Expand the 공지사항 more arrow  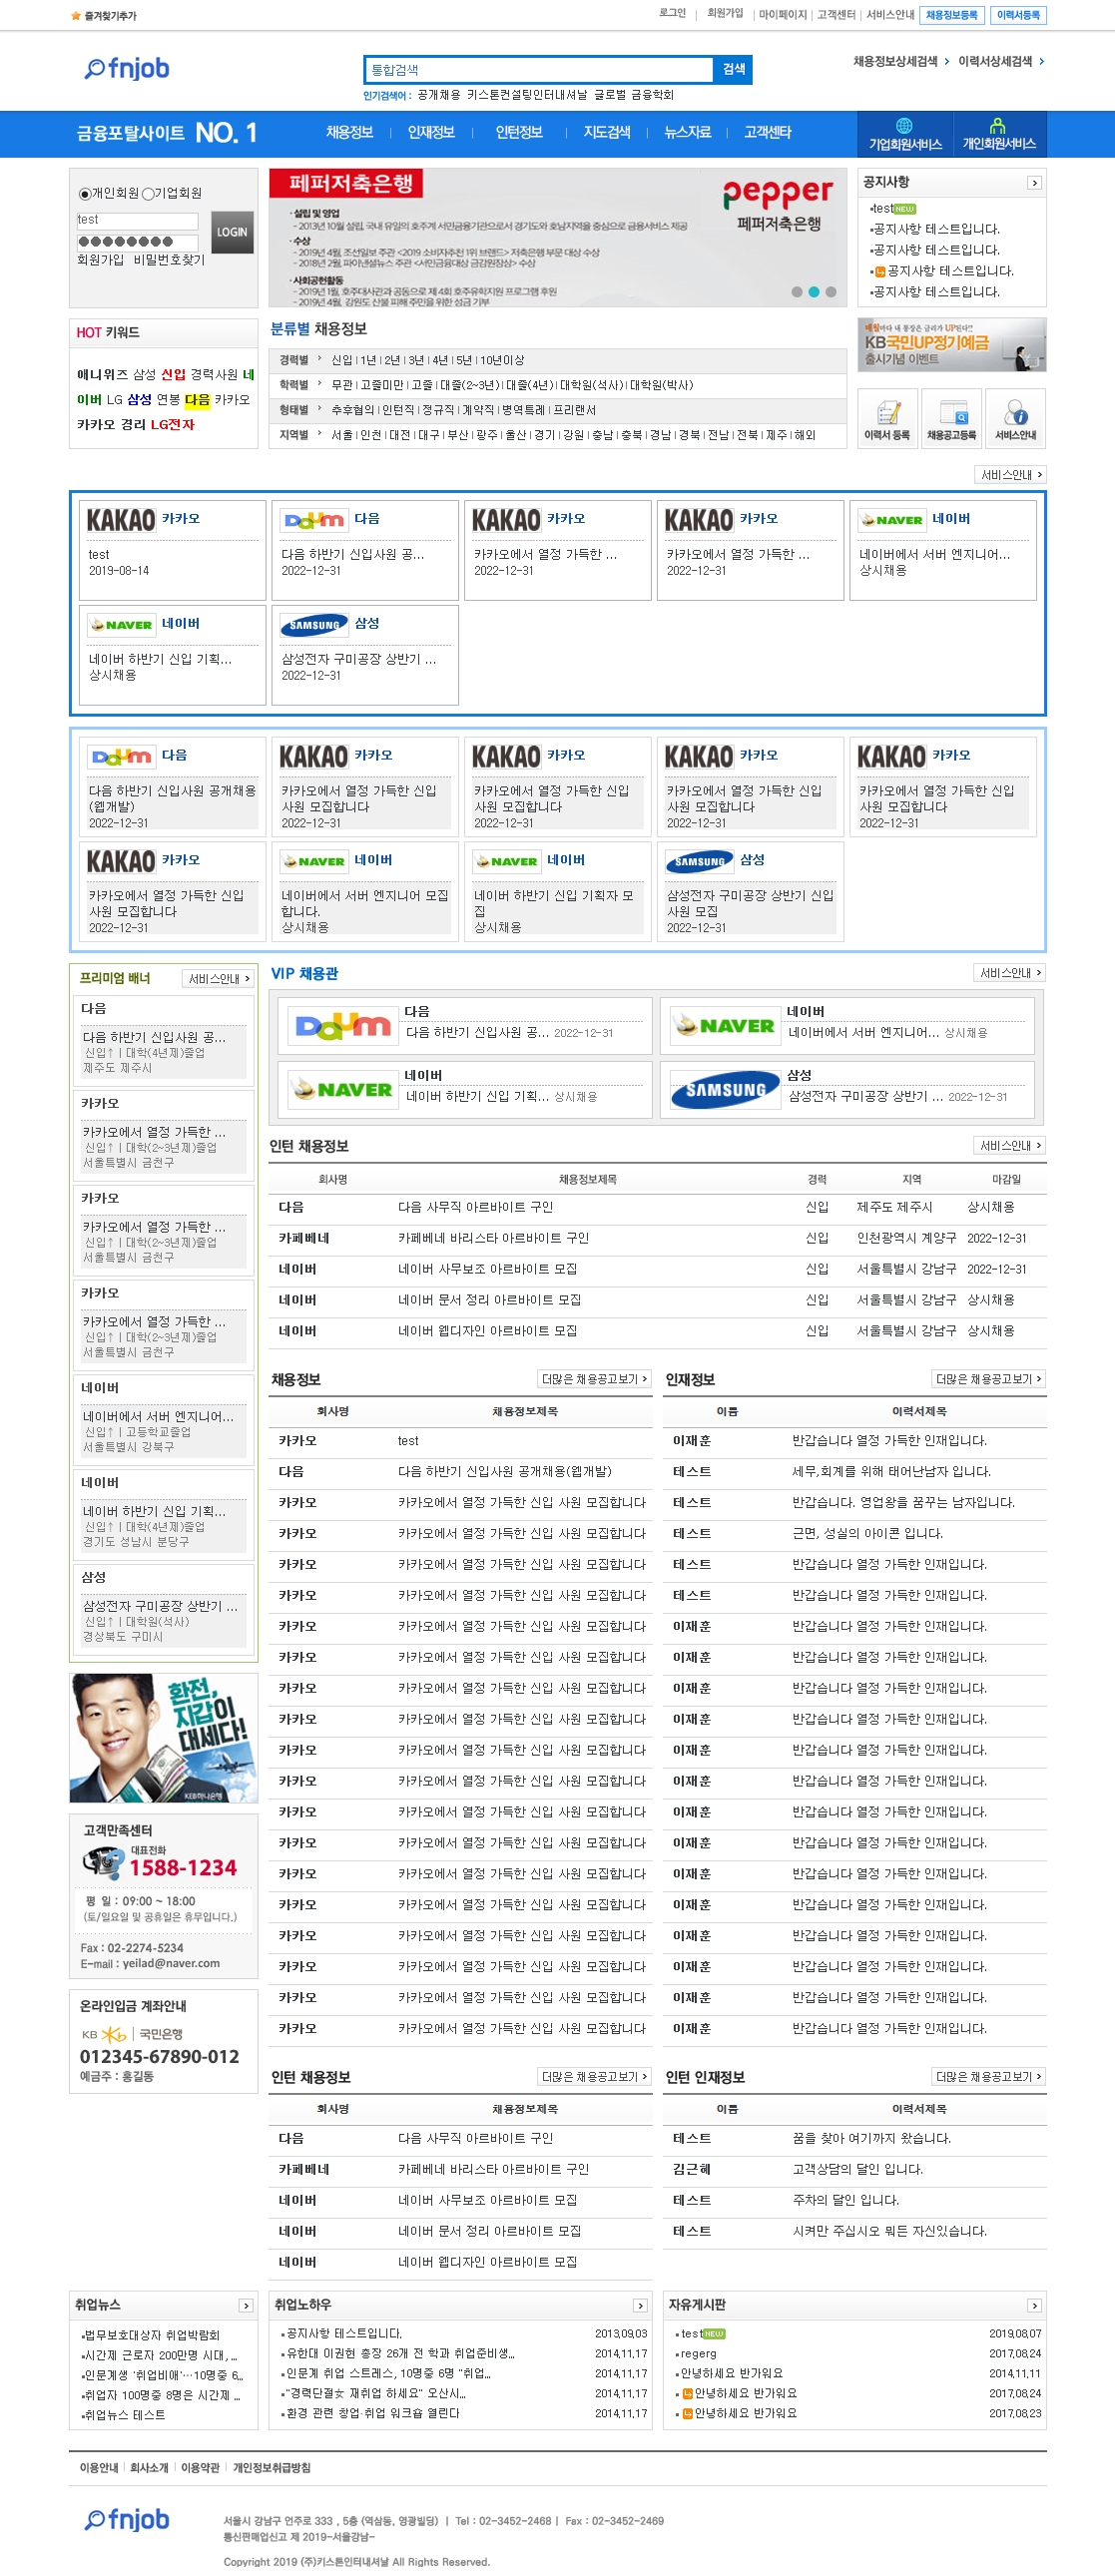tap(1034, 183)
